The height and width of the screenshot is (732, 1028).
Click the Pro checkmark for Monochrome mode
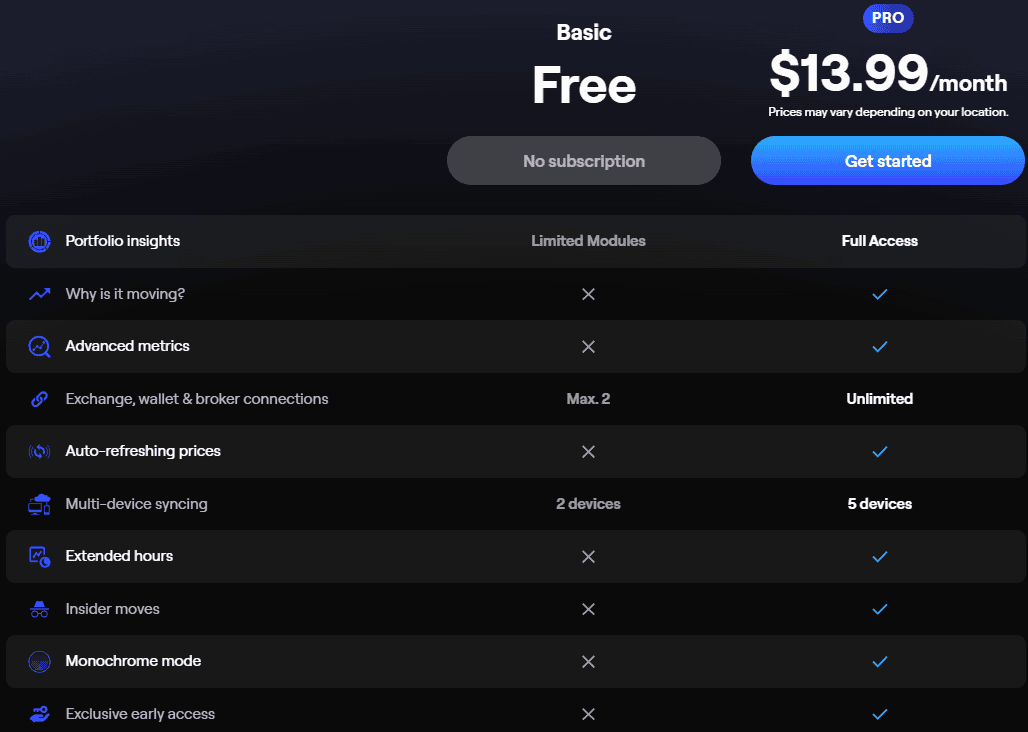point(880,661)
